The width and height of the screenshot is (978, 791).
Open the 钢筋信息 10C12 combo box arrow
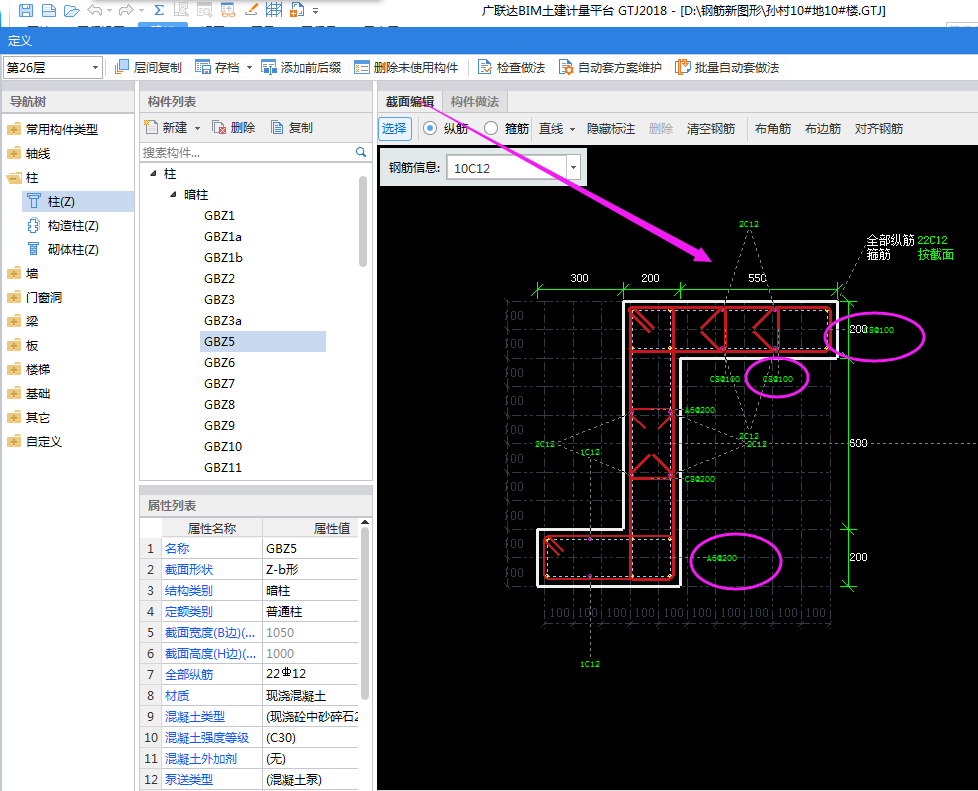click(x=573, y=167)
